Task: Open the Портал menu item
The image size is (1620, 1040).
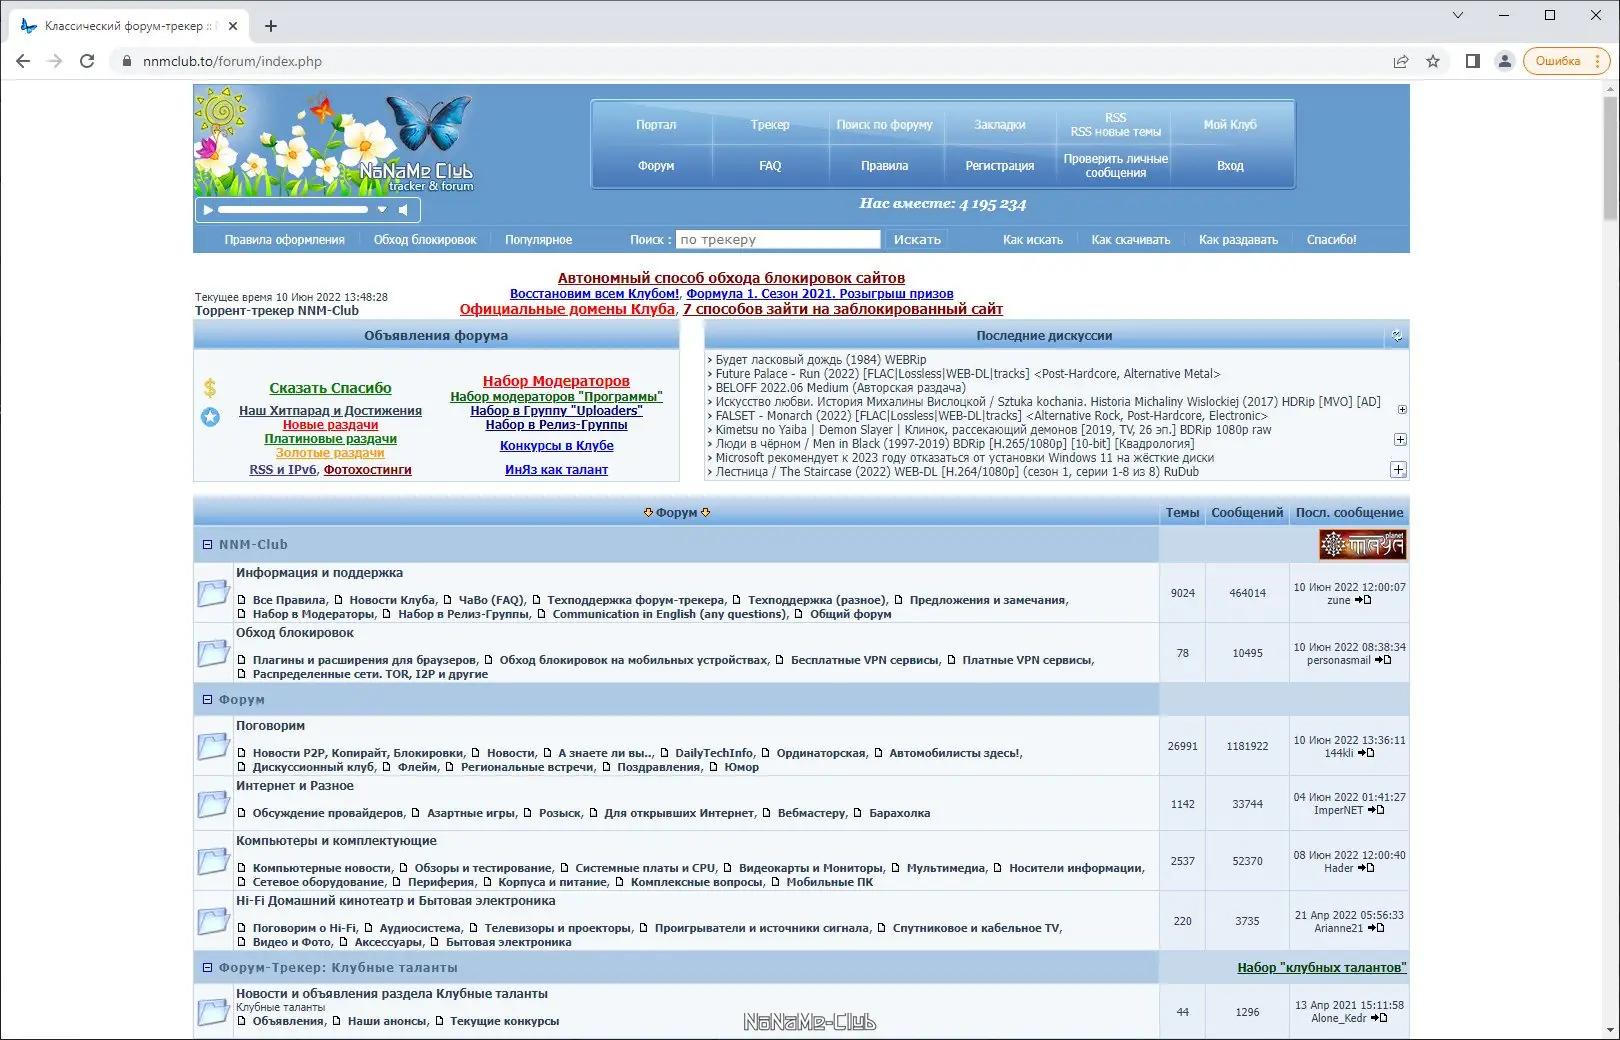Action: 656,125
